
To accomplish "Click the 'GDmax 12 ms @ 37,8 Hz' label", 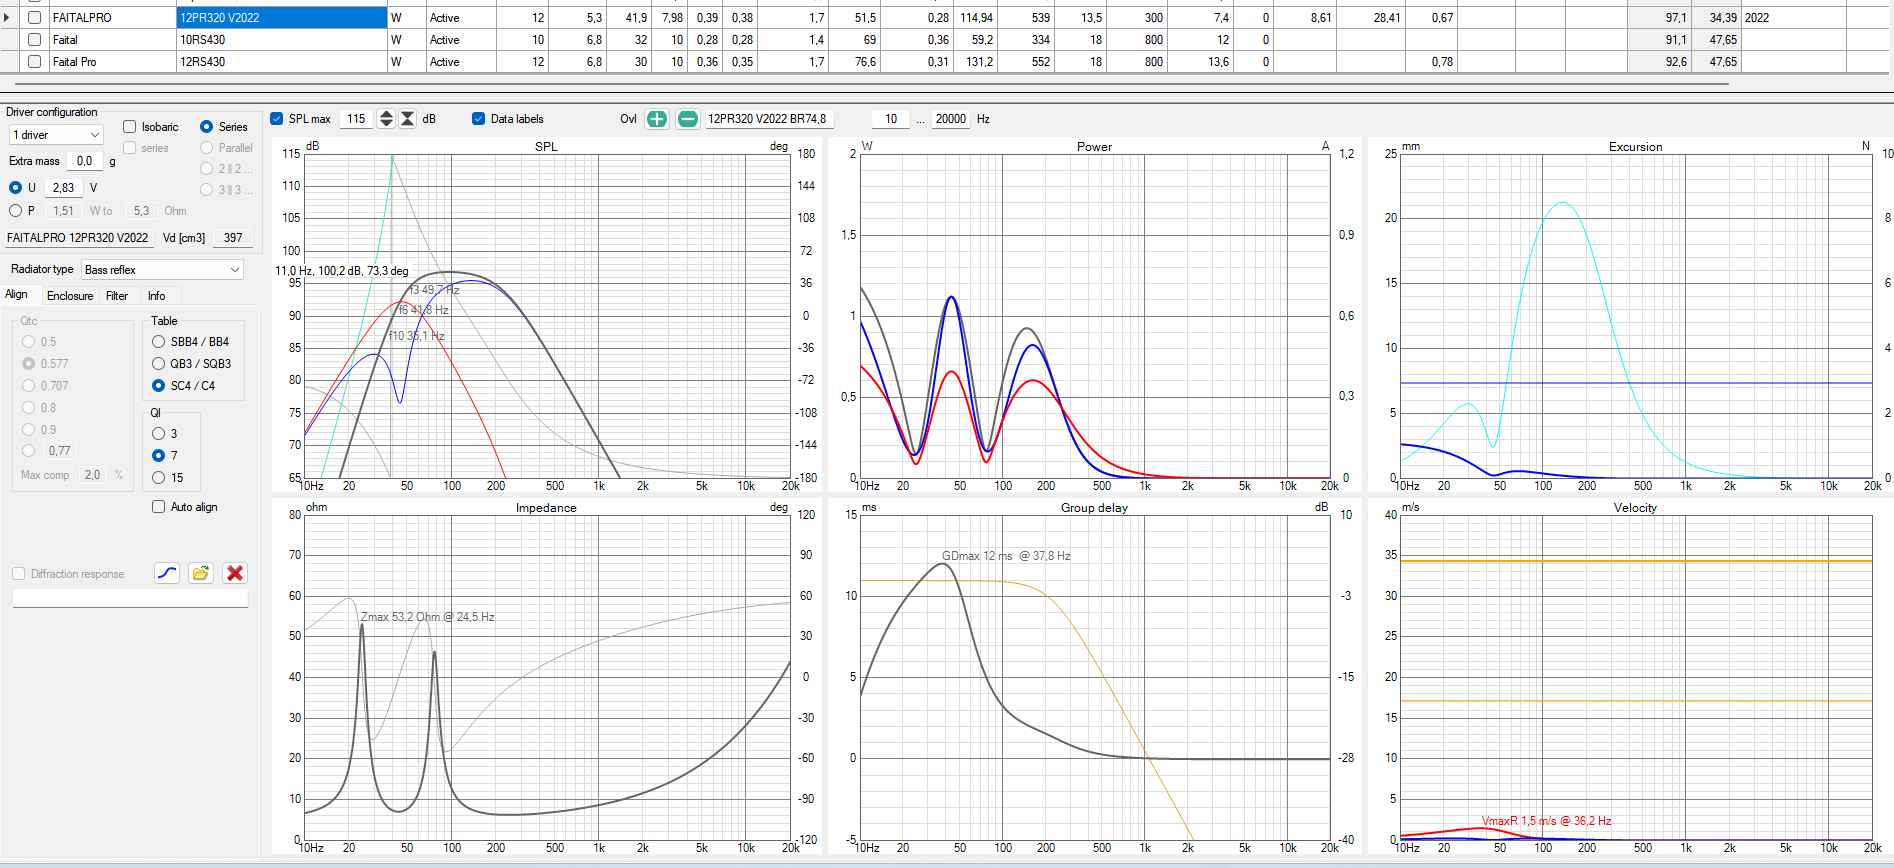I will tap(1006, 556).
